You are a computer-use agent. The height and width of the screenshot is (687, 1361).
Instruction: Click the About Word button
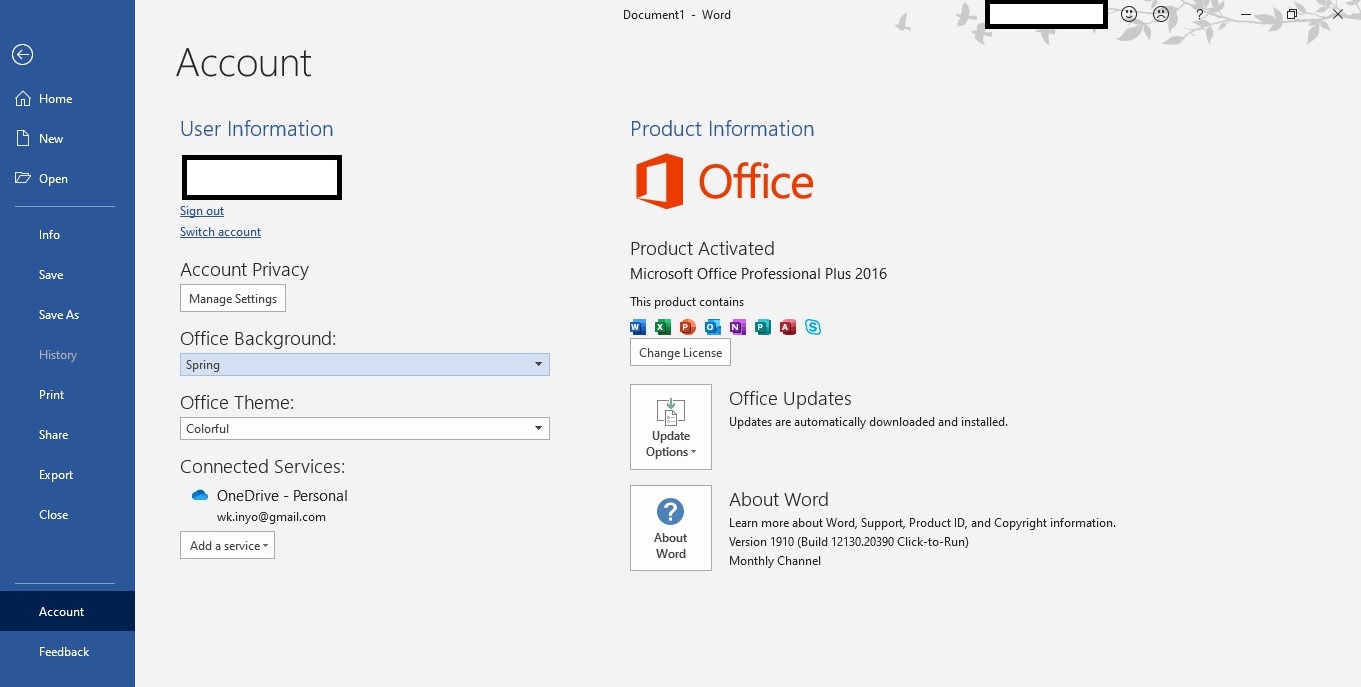[671, 528]
